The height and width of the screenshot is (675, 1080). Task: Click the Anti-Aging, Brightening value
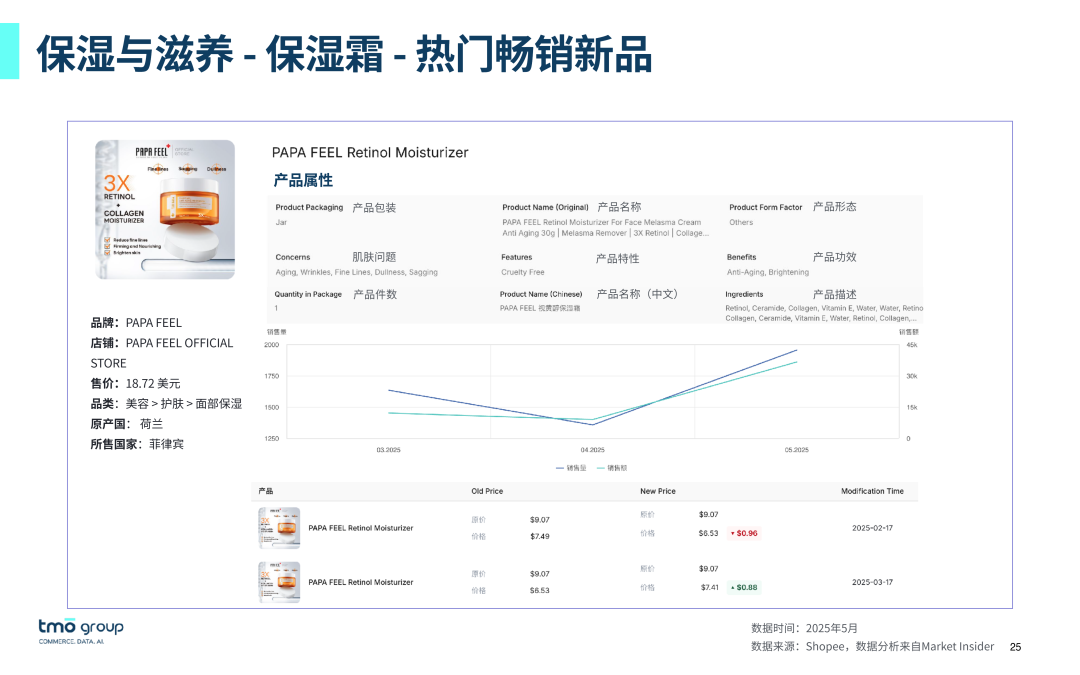pyautogui.click(x=768, y=273)
